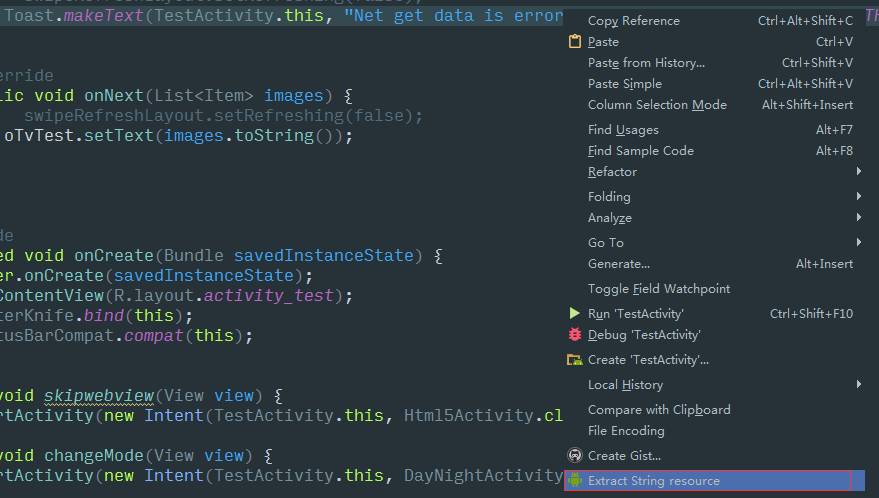Choose File Encoding menu item
The image size is (879, 498).
(x=714, y=431)
